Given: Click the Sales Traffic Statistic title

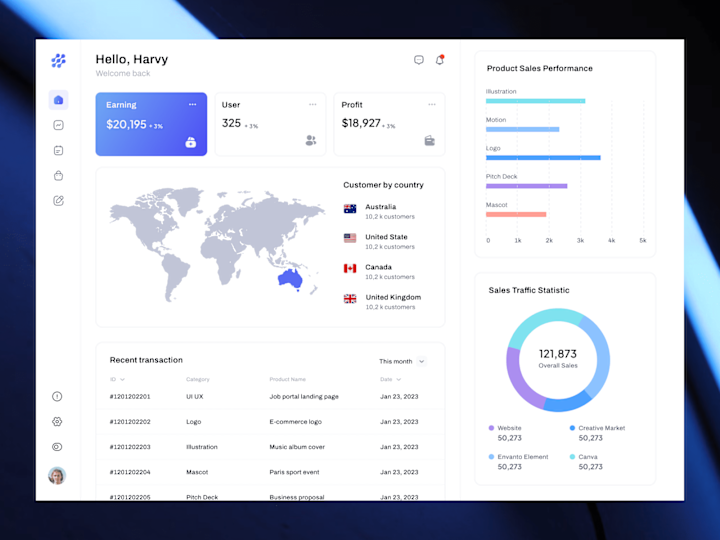Looking at the screenshot, I should pos(529,290).
